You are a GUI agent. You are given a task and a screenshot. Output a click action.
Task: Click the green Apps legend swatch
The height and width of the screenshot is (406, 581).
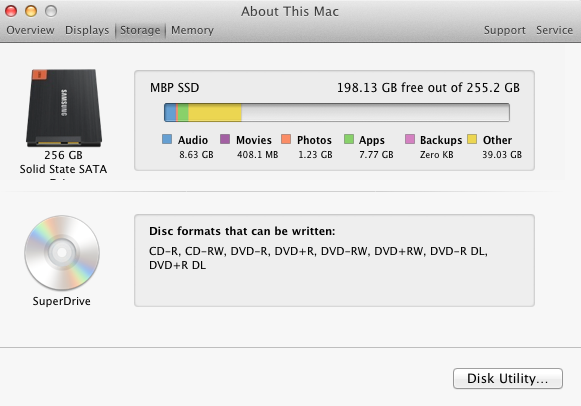(x=349, y=139)
